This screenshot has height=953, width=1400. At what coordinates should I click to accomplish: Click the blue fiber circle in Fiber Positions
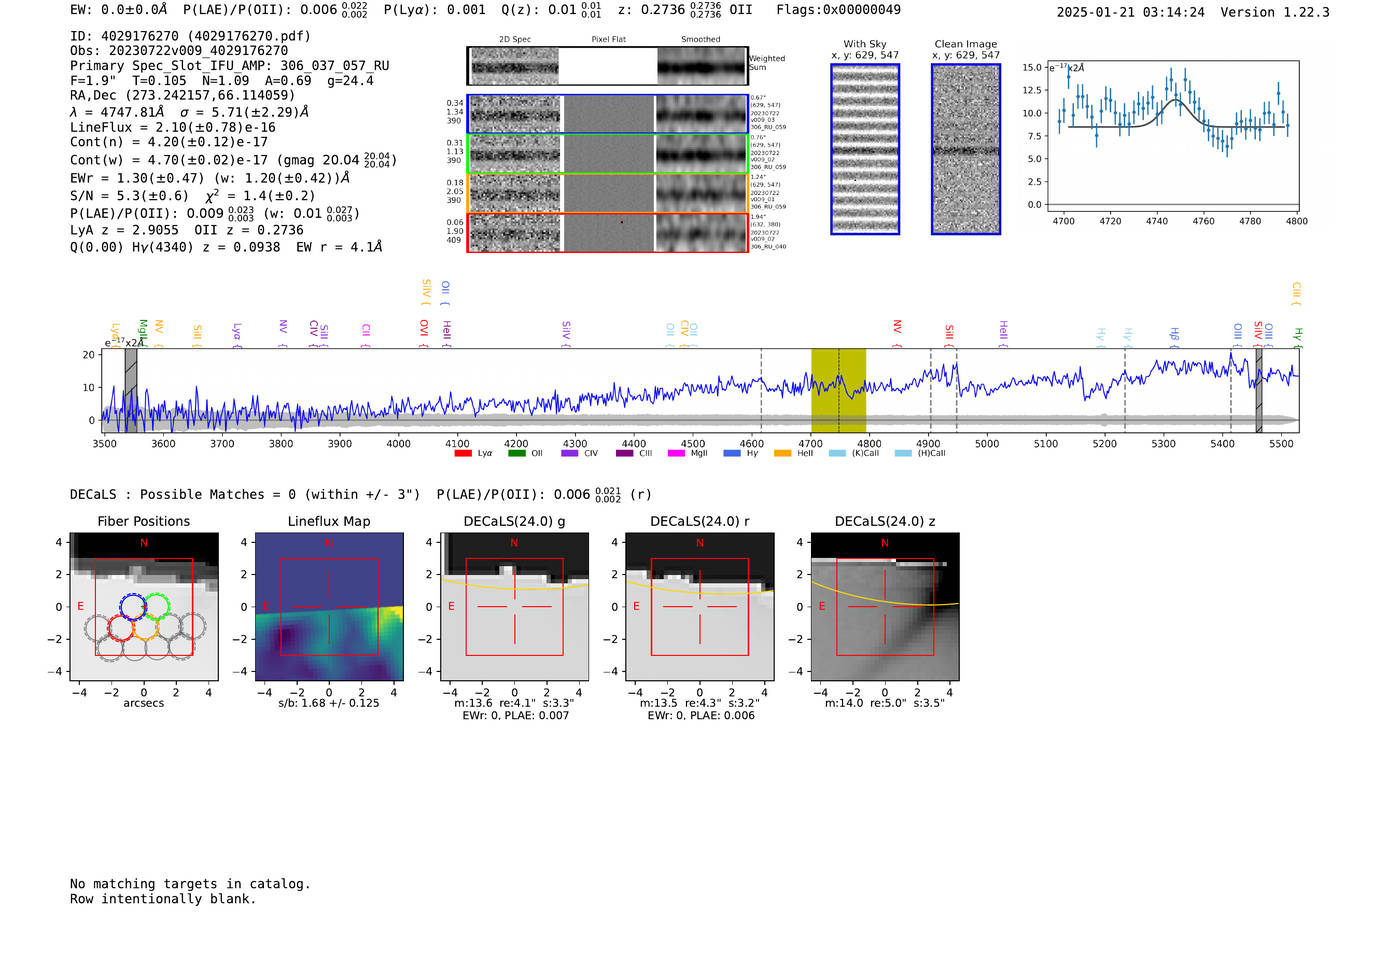pos(132,606)
